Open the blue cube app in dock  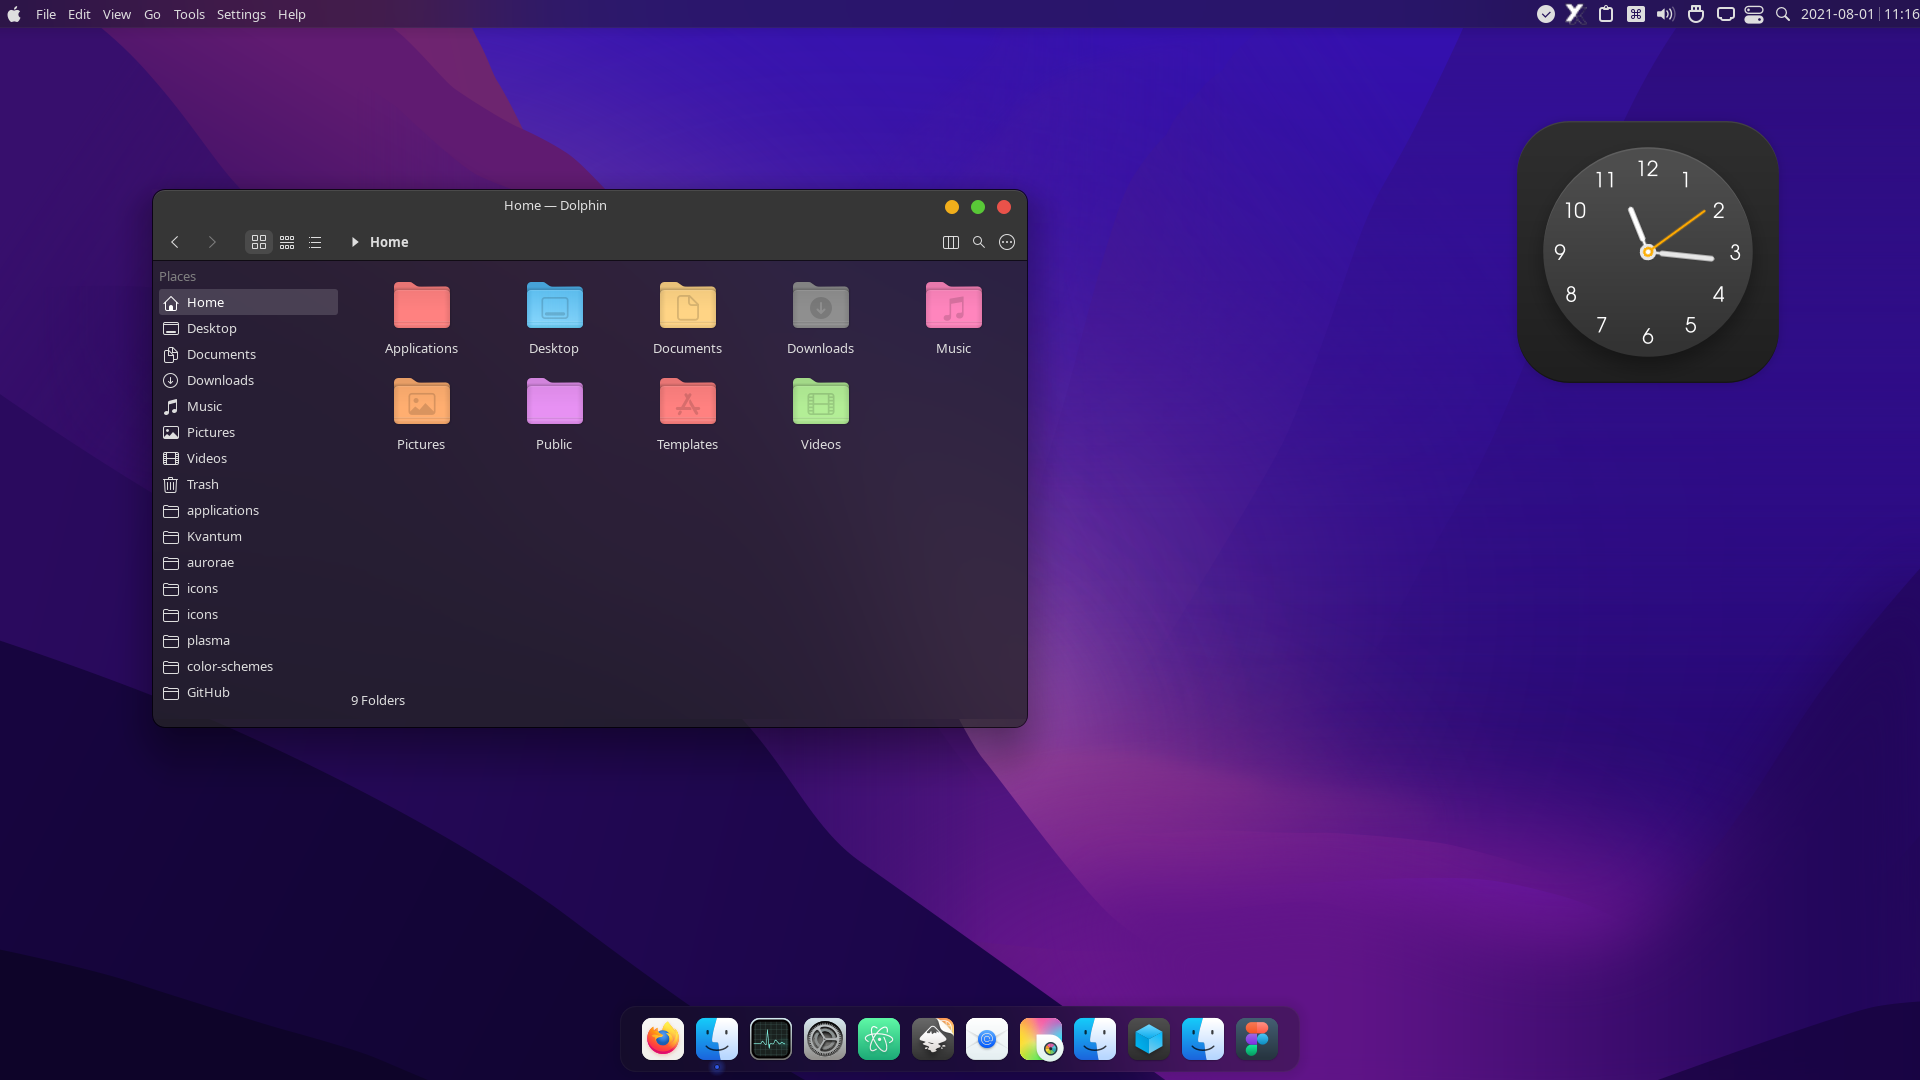click(1149, 1040)
